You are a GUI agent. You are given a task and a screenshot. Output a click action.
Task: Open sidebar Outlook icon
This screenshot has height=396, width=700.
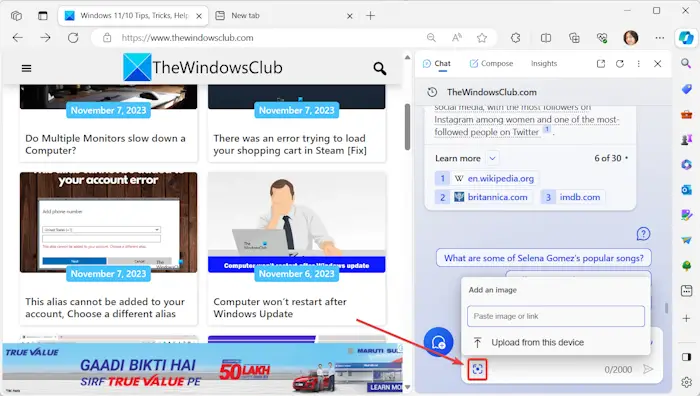pos(686,190)
